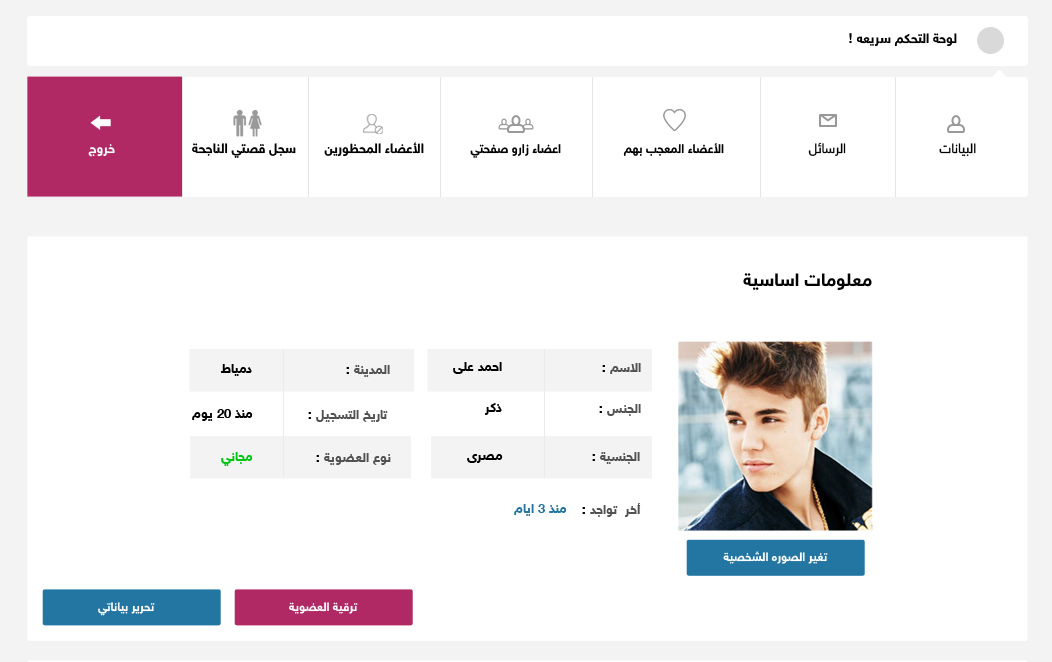Click the ترقية العضوية upgrade button
This screenshot has width=1052, height=662.
tap(323, 607)
